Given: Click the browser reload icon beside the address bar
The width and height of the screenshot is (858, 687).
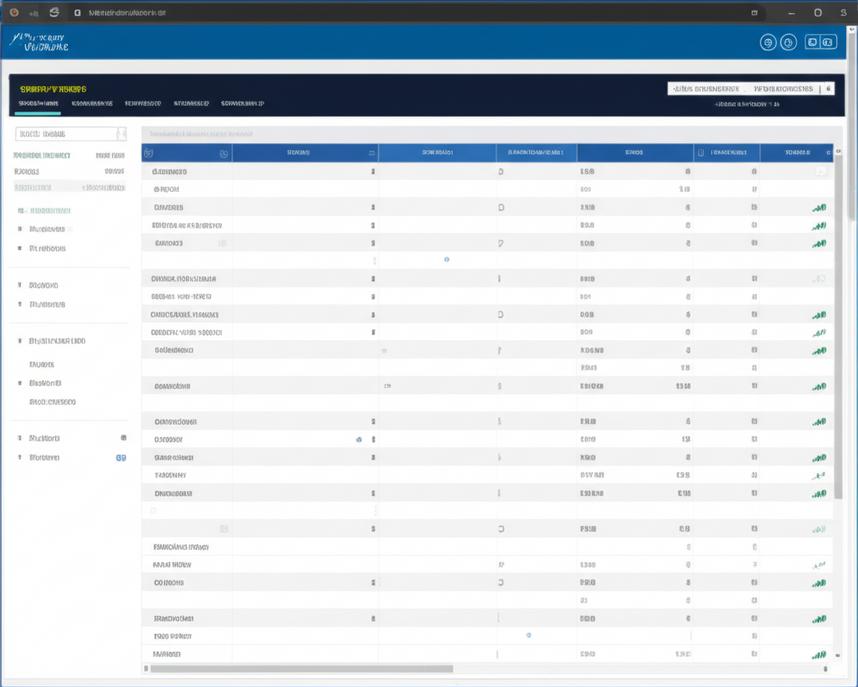Looking at the screenshot, I should 54,12.
